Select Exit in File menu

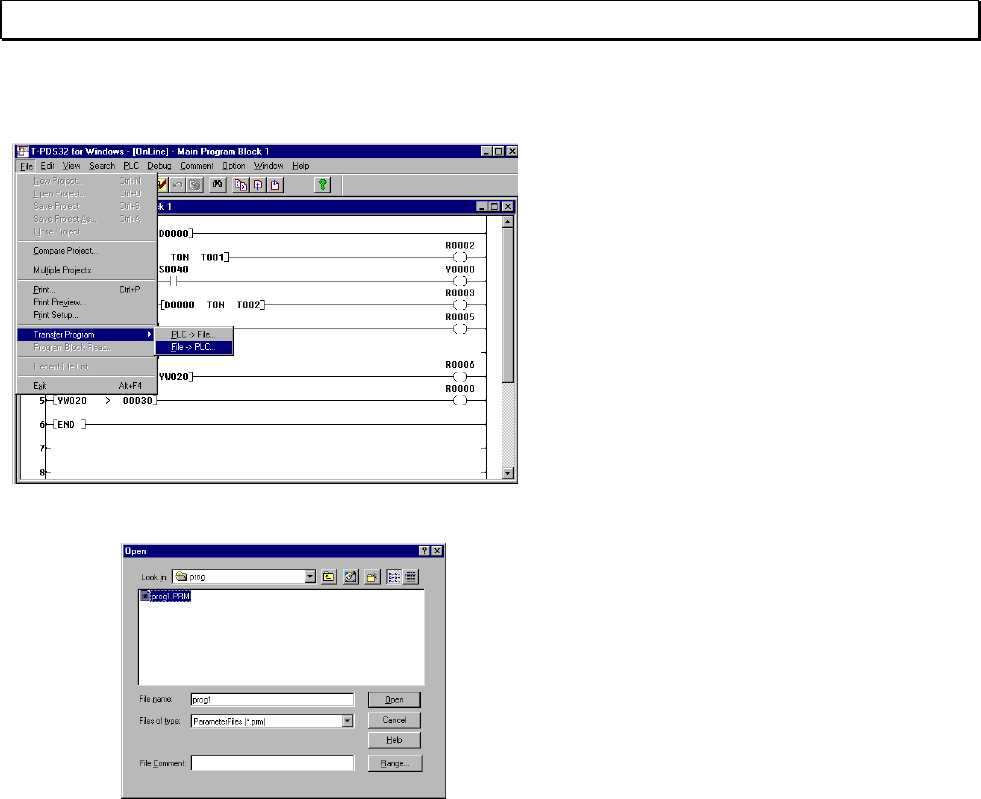pos(86,386)
